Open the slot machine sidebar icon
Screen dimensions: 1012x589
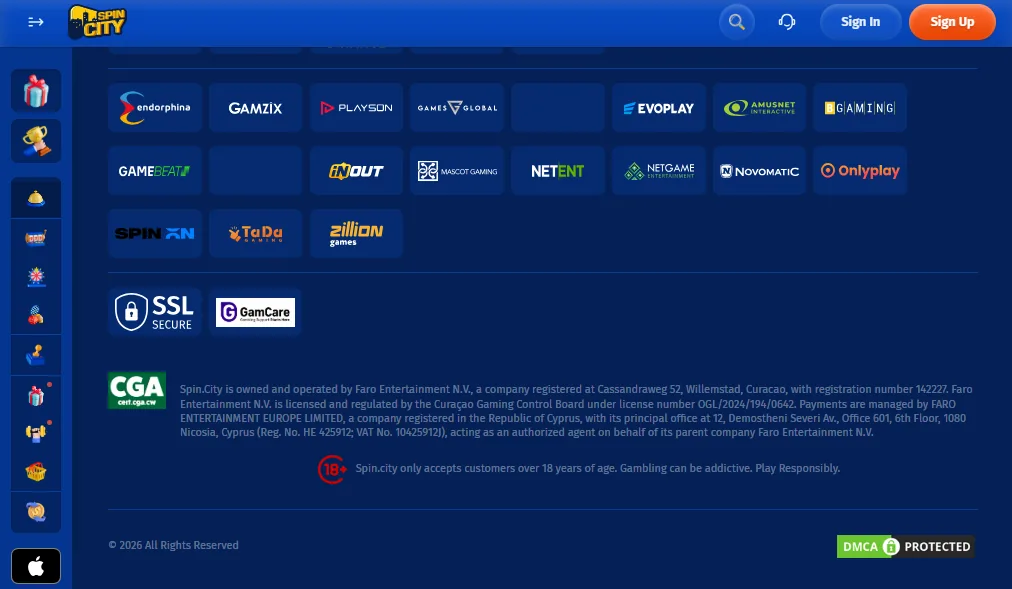[36, 238]
